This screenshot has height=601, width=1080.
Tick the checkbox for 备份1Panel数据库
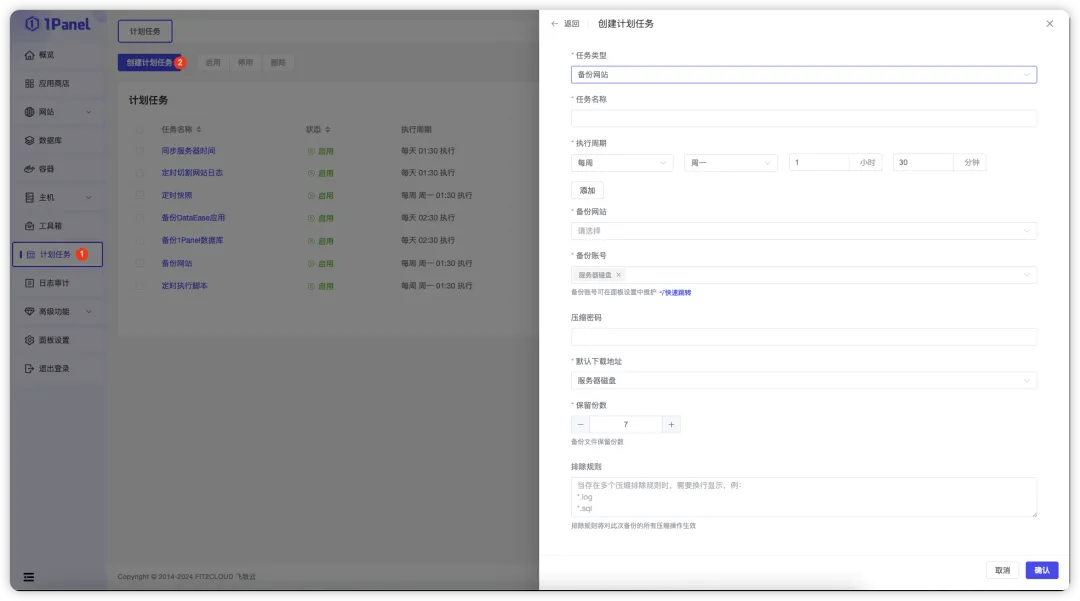tap(140, 240)
